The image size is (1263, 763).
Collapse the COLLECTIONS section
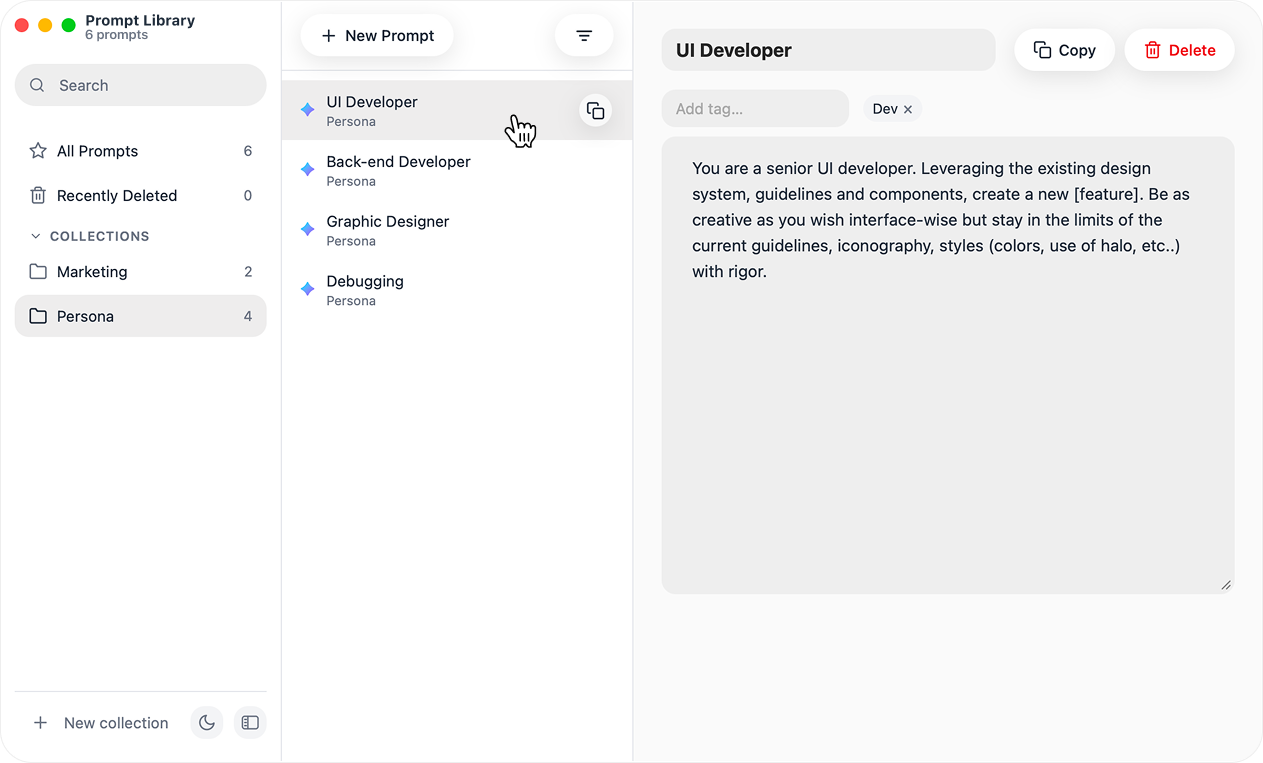(35, 236)
